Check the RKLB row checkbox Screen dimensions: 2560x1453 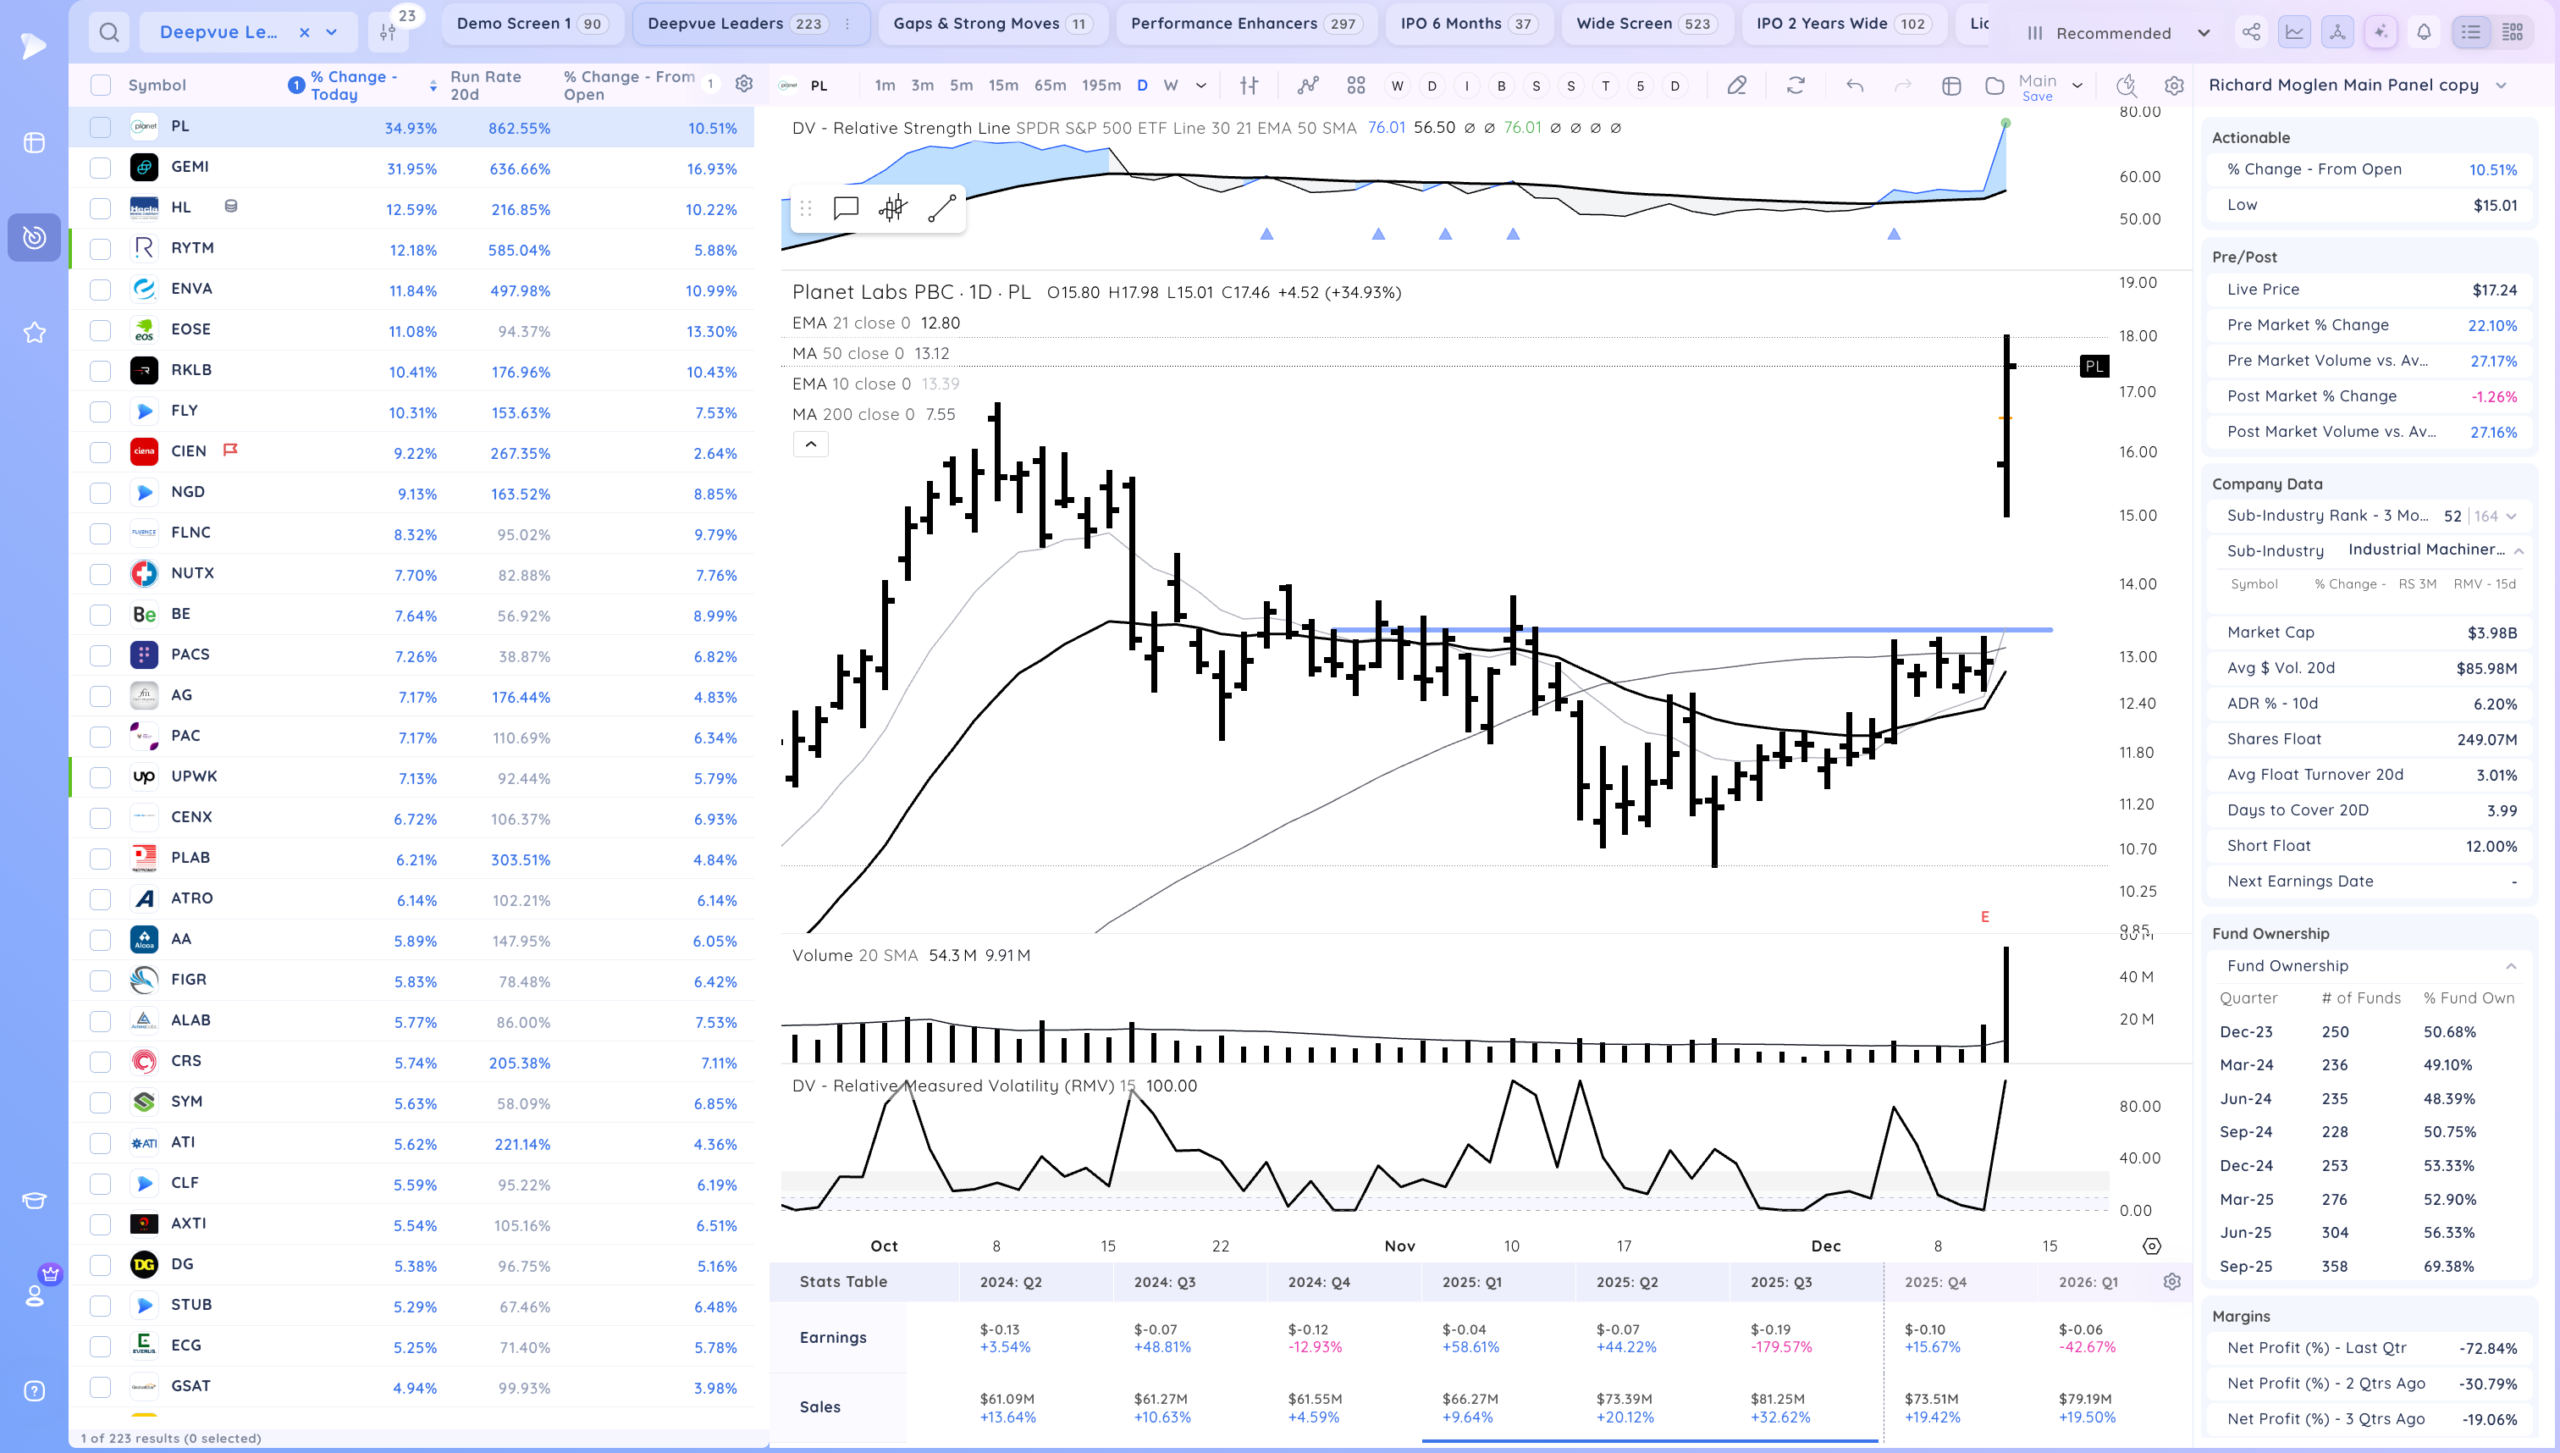coord(100,371)
